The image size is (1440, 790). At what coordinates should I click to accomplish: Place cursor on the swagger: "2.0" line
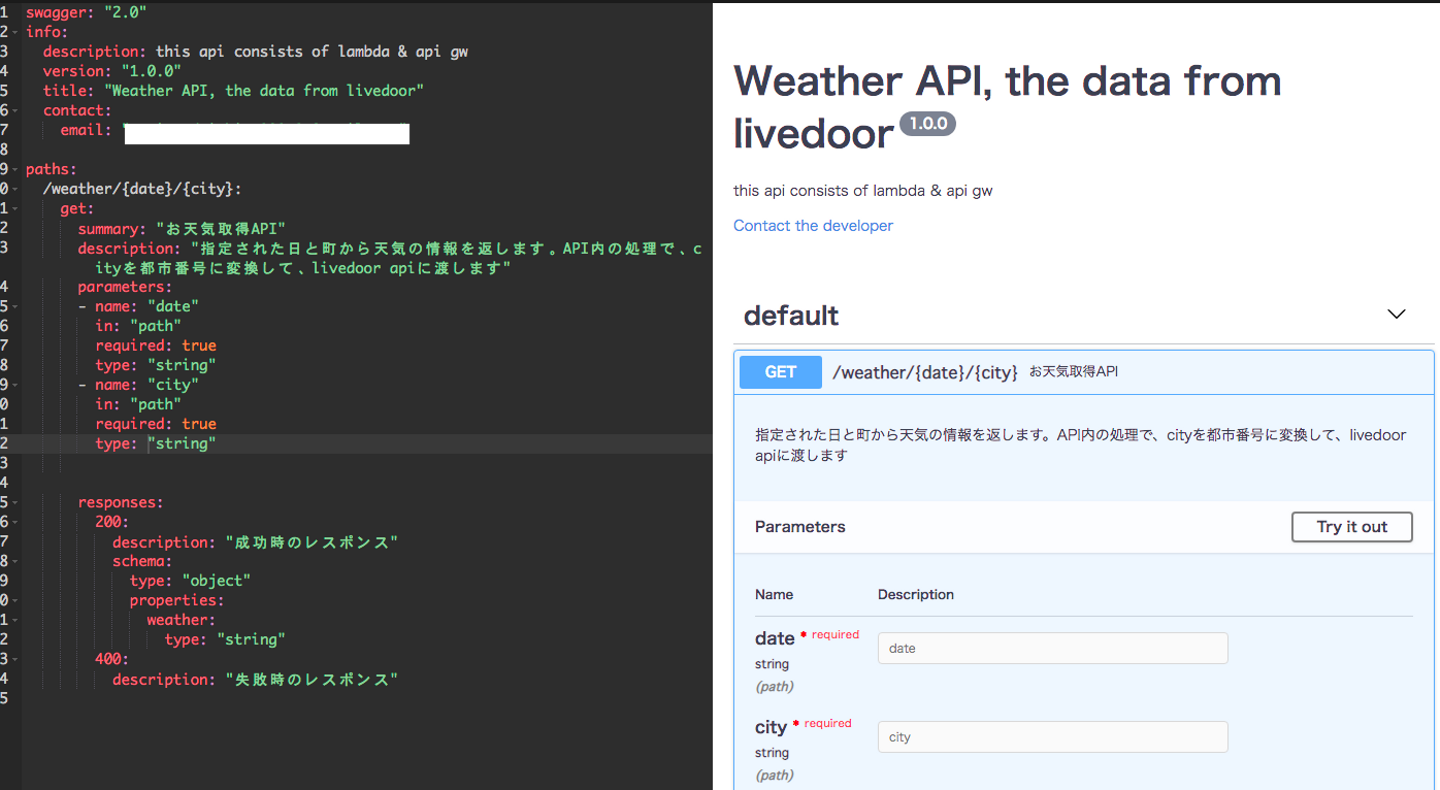[86, 12]
